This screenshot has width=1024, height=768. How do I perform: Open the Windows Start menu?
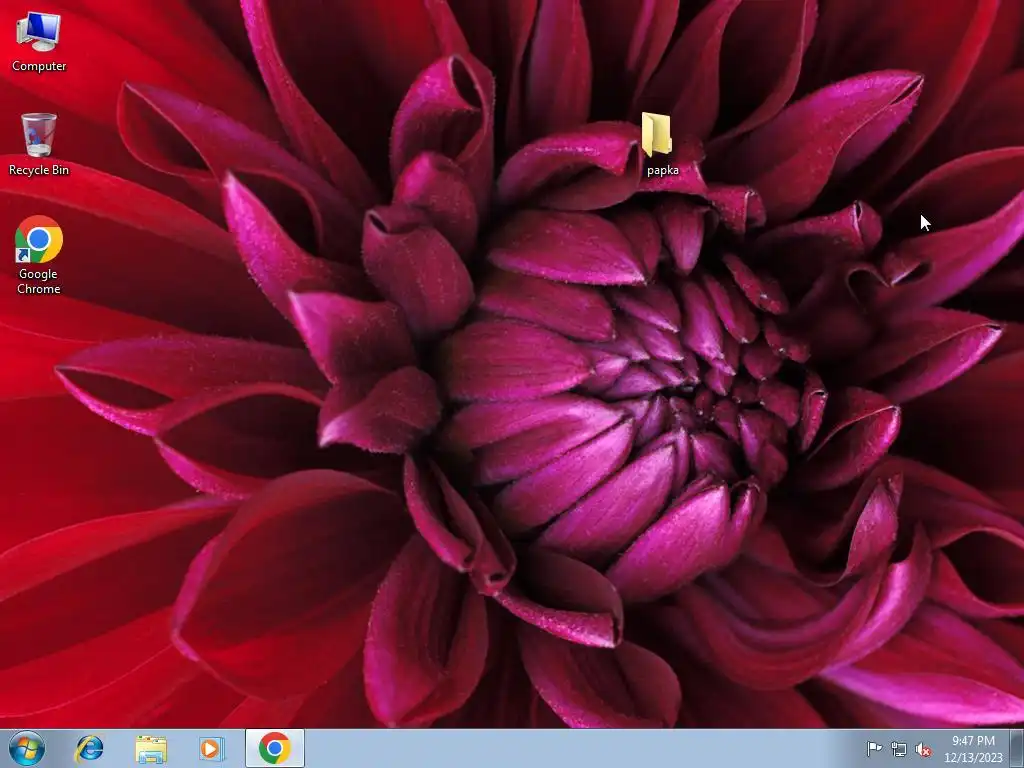click(27, 748)
